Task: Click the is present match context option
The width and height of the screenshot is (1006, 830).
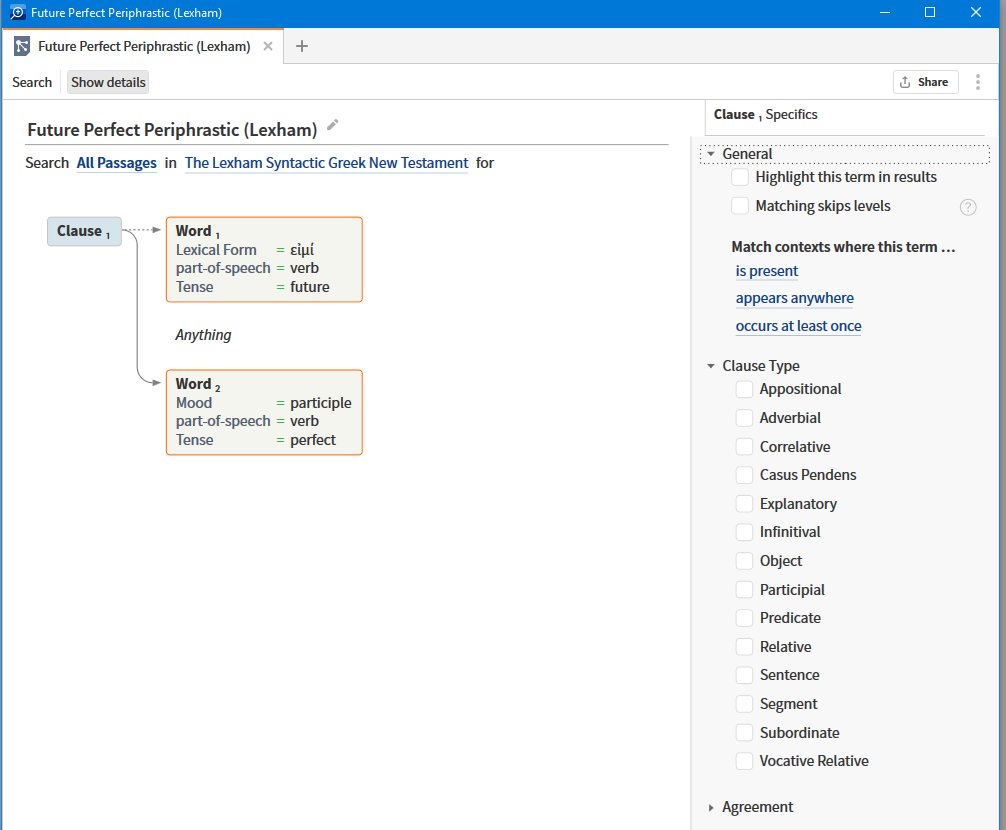Action: (x=766, y=271)
